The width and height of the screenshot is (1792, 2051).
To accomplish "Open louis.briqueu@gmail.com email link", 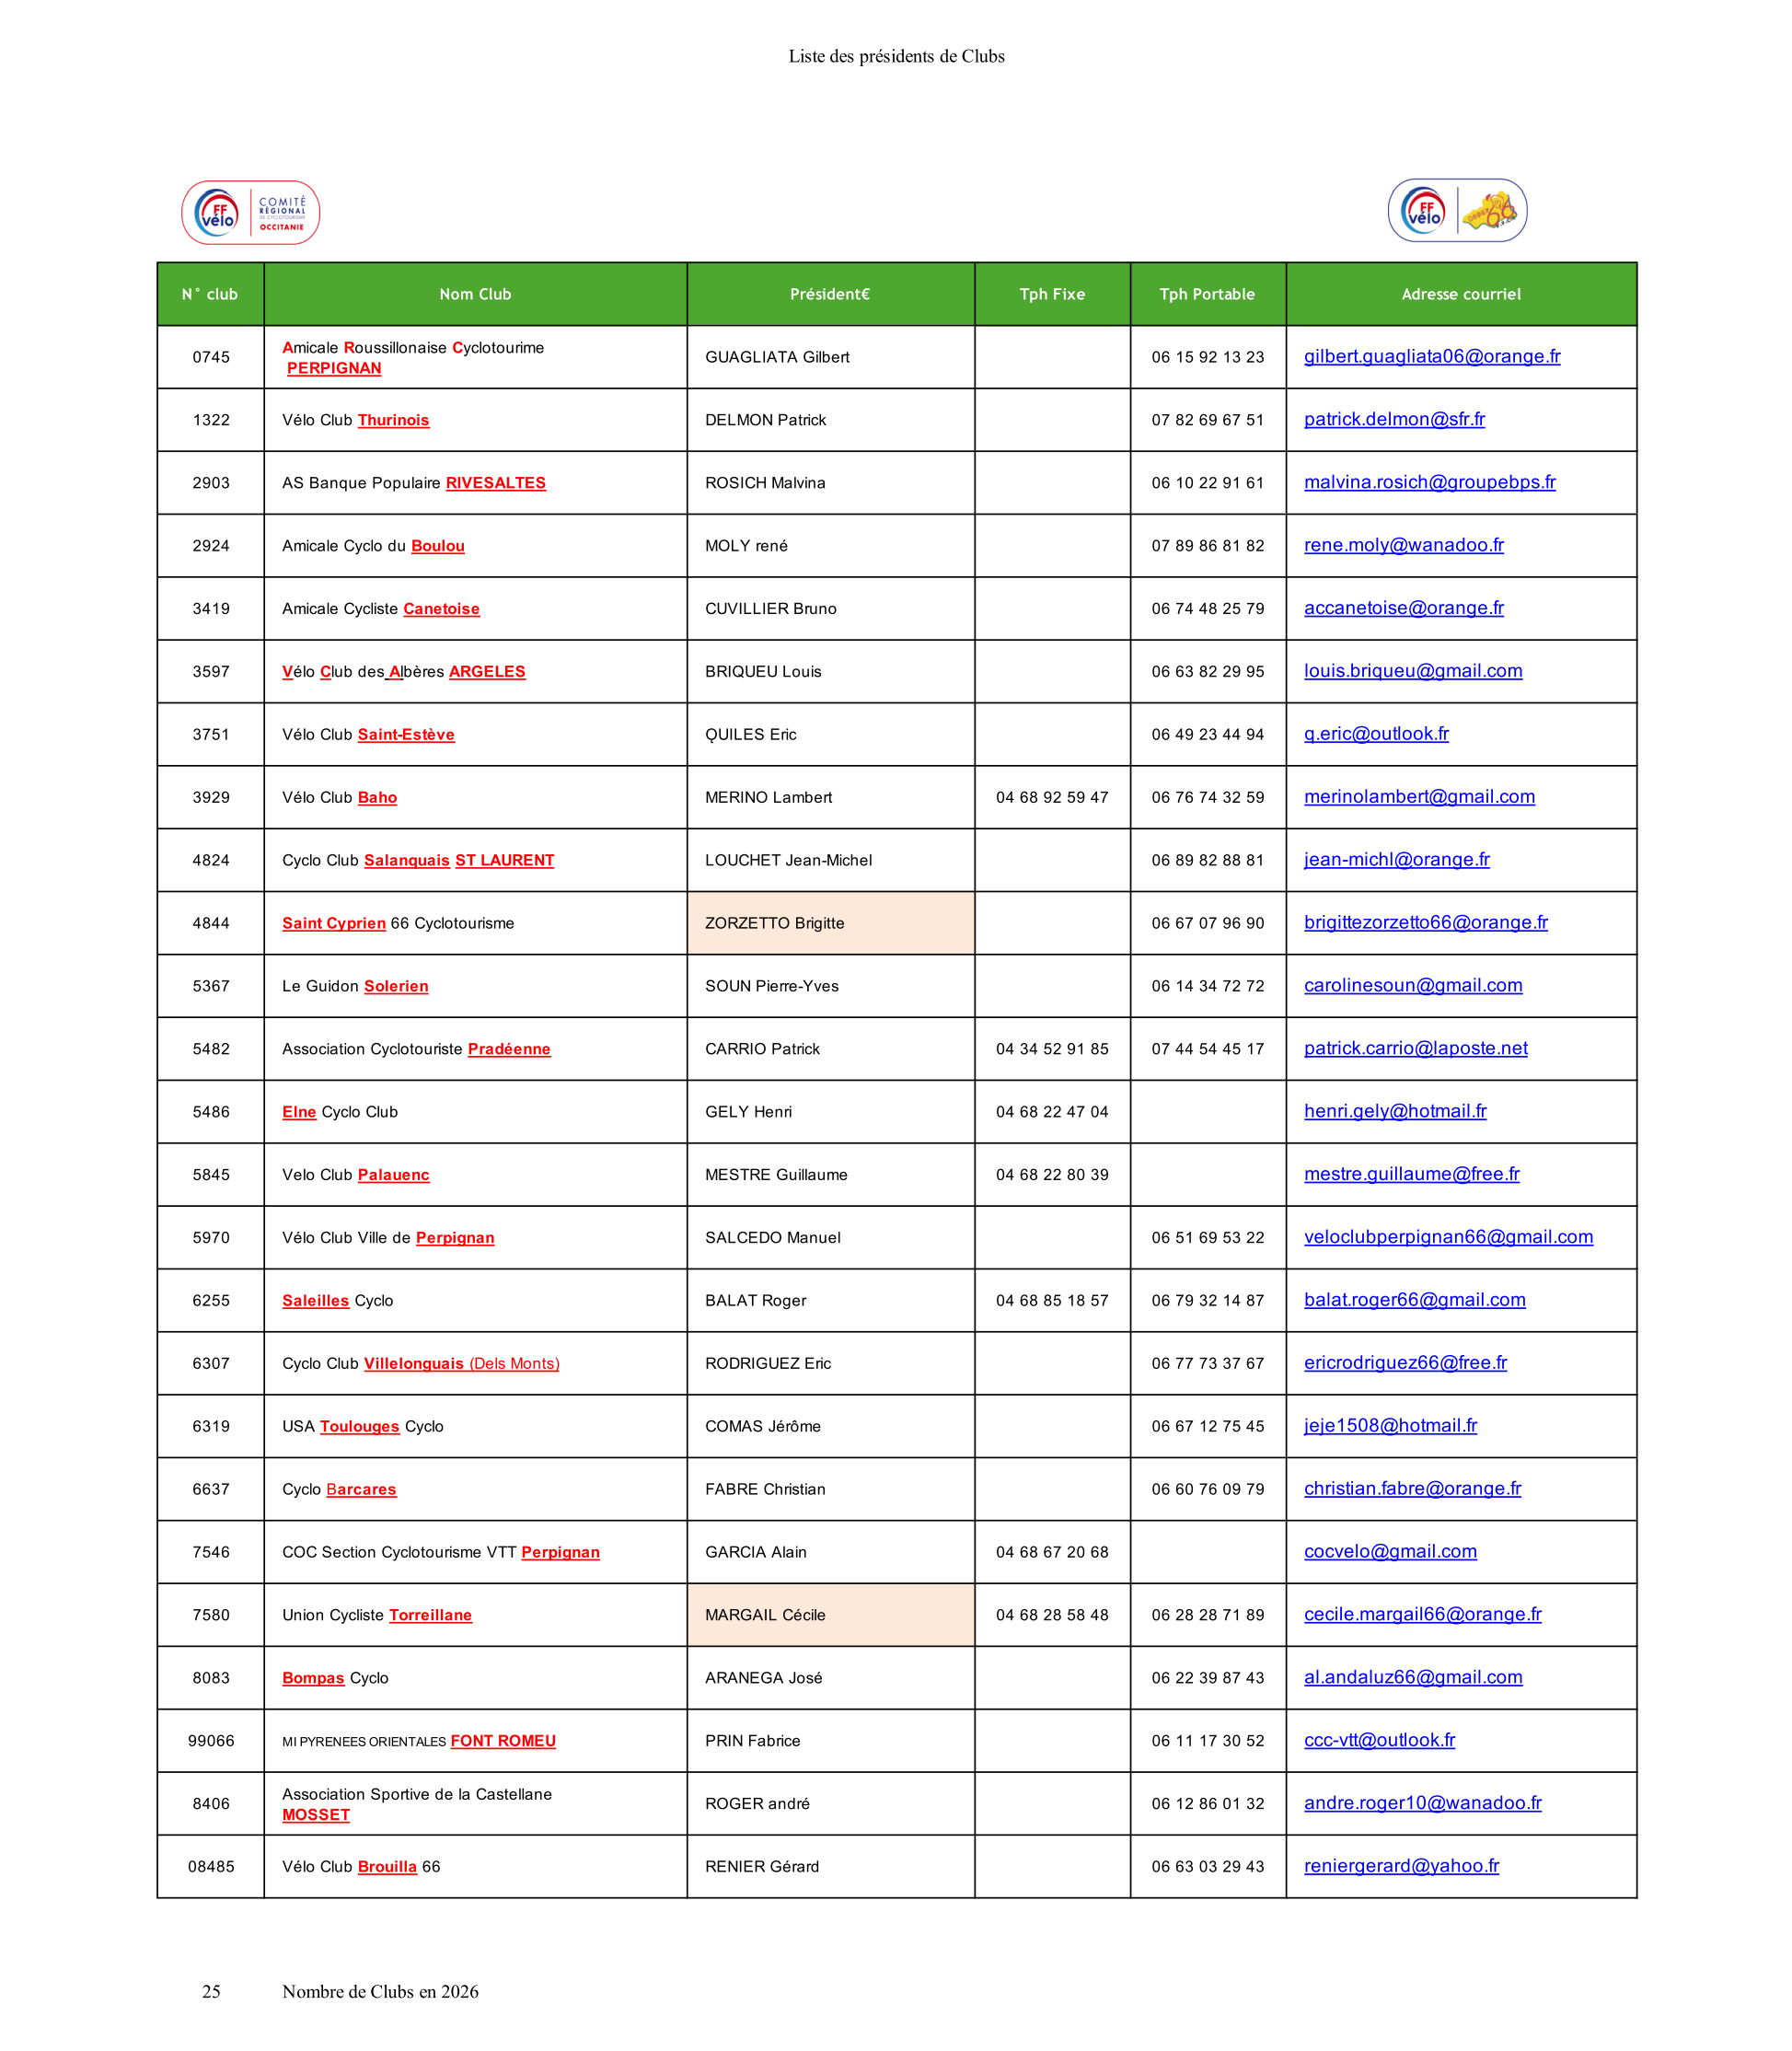I will 1412,671.
